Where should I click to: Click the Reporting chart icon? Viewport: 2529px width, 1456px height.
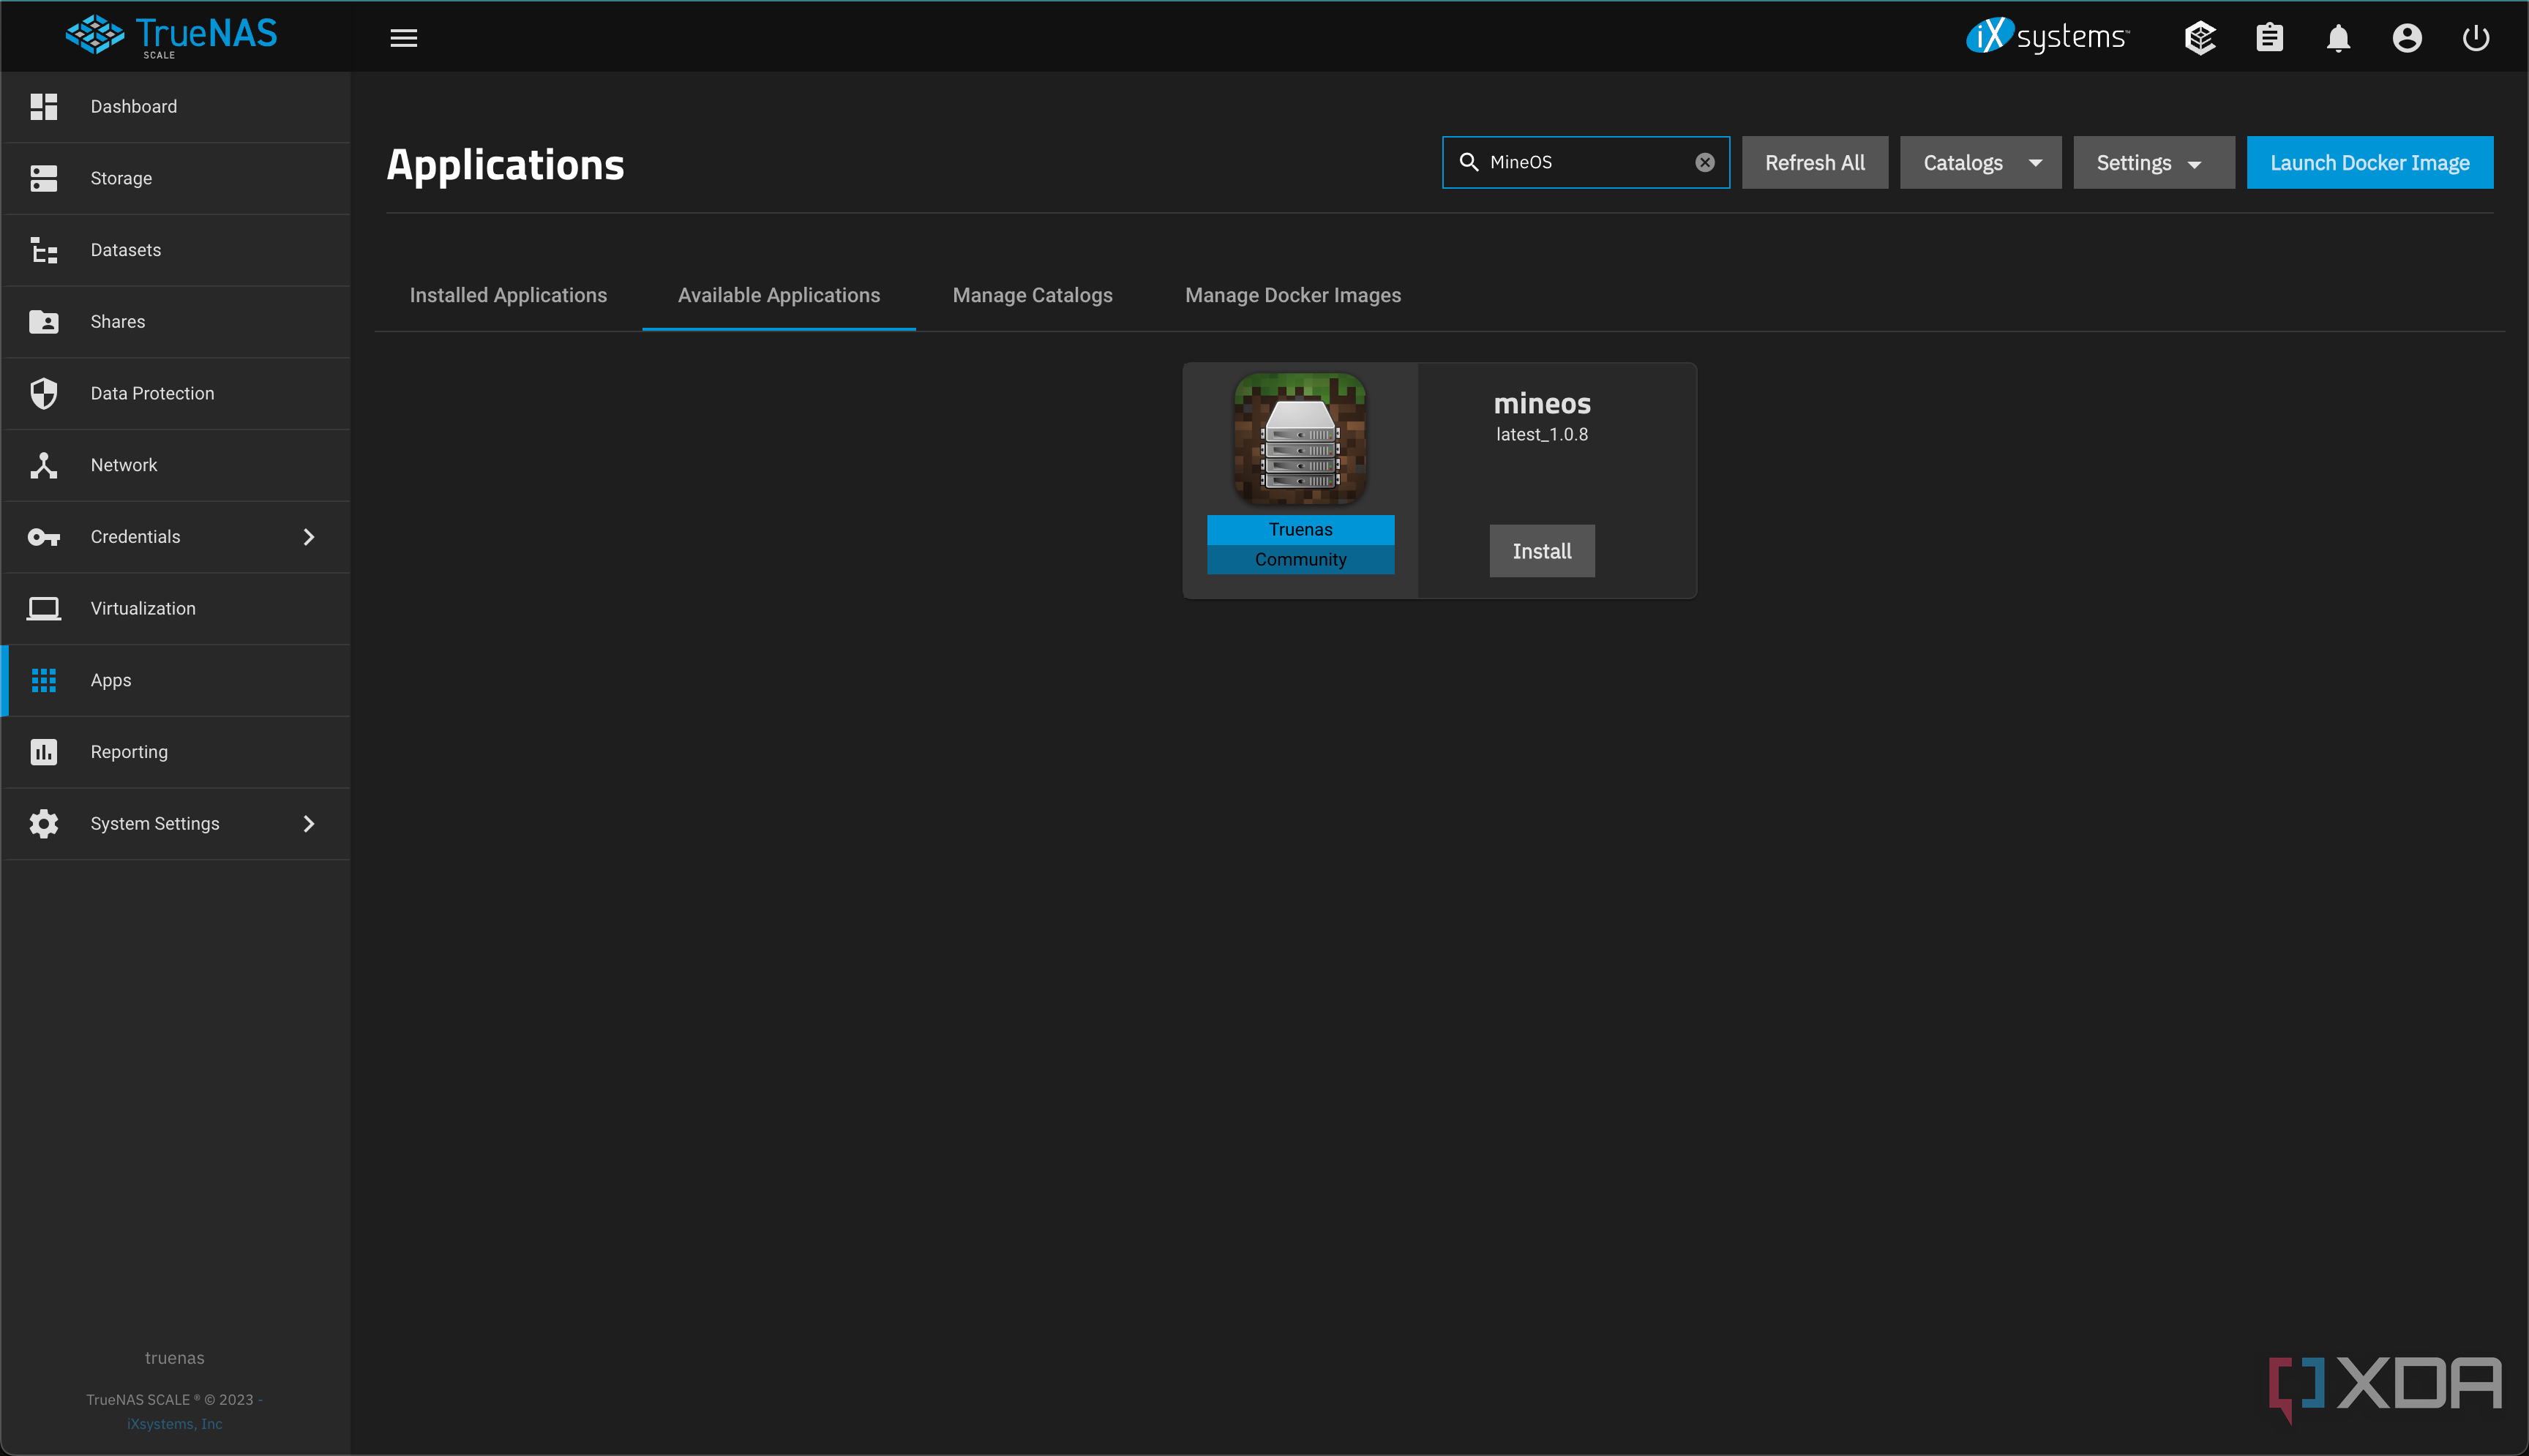(x=44, y=752)
